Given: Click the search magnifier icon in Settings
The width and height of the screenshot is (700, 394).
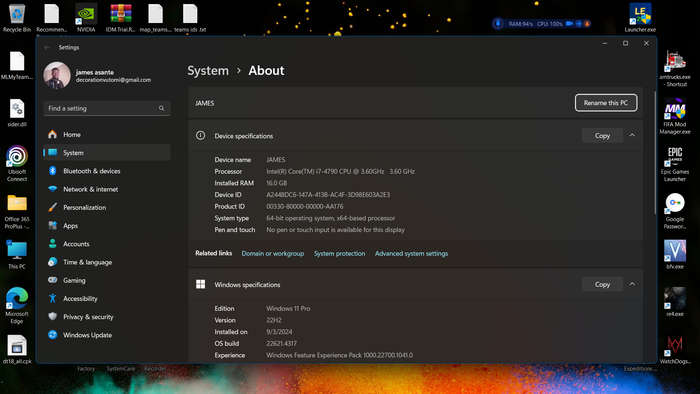Looking at the screenshot, I should click(x=161, y=108).
